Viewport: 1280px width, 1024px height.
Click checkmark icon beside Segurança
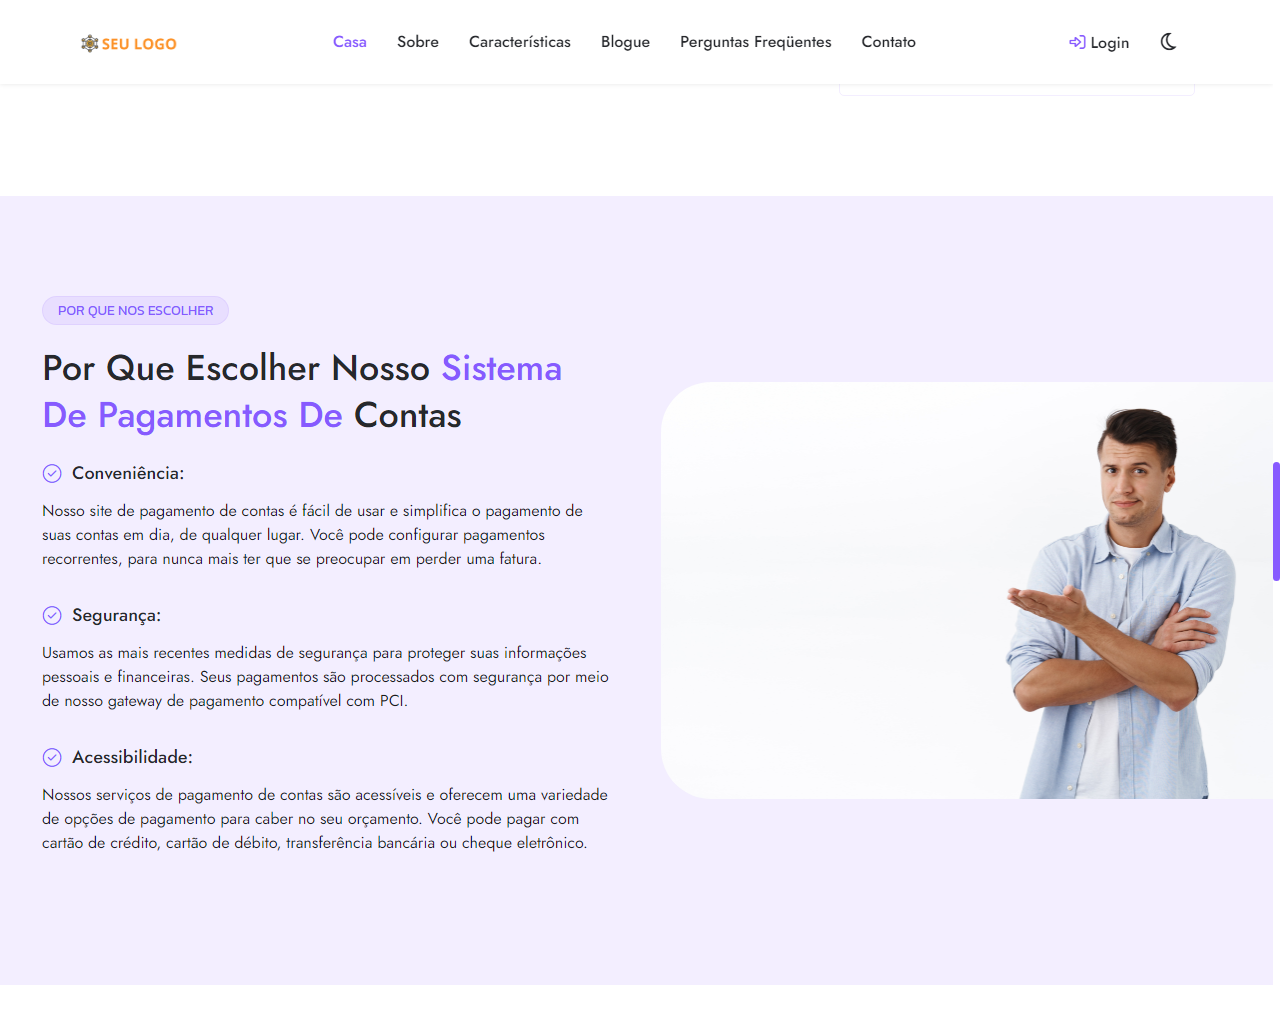tap(52, 615)
